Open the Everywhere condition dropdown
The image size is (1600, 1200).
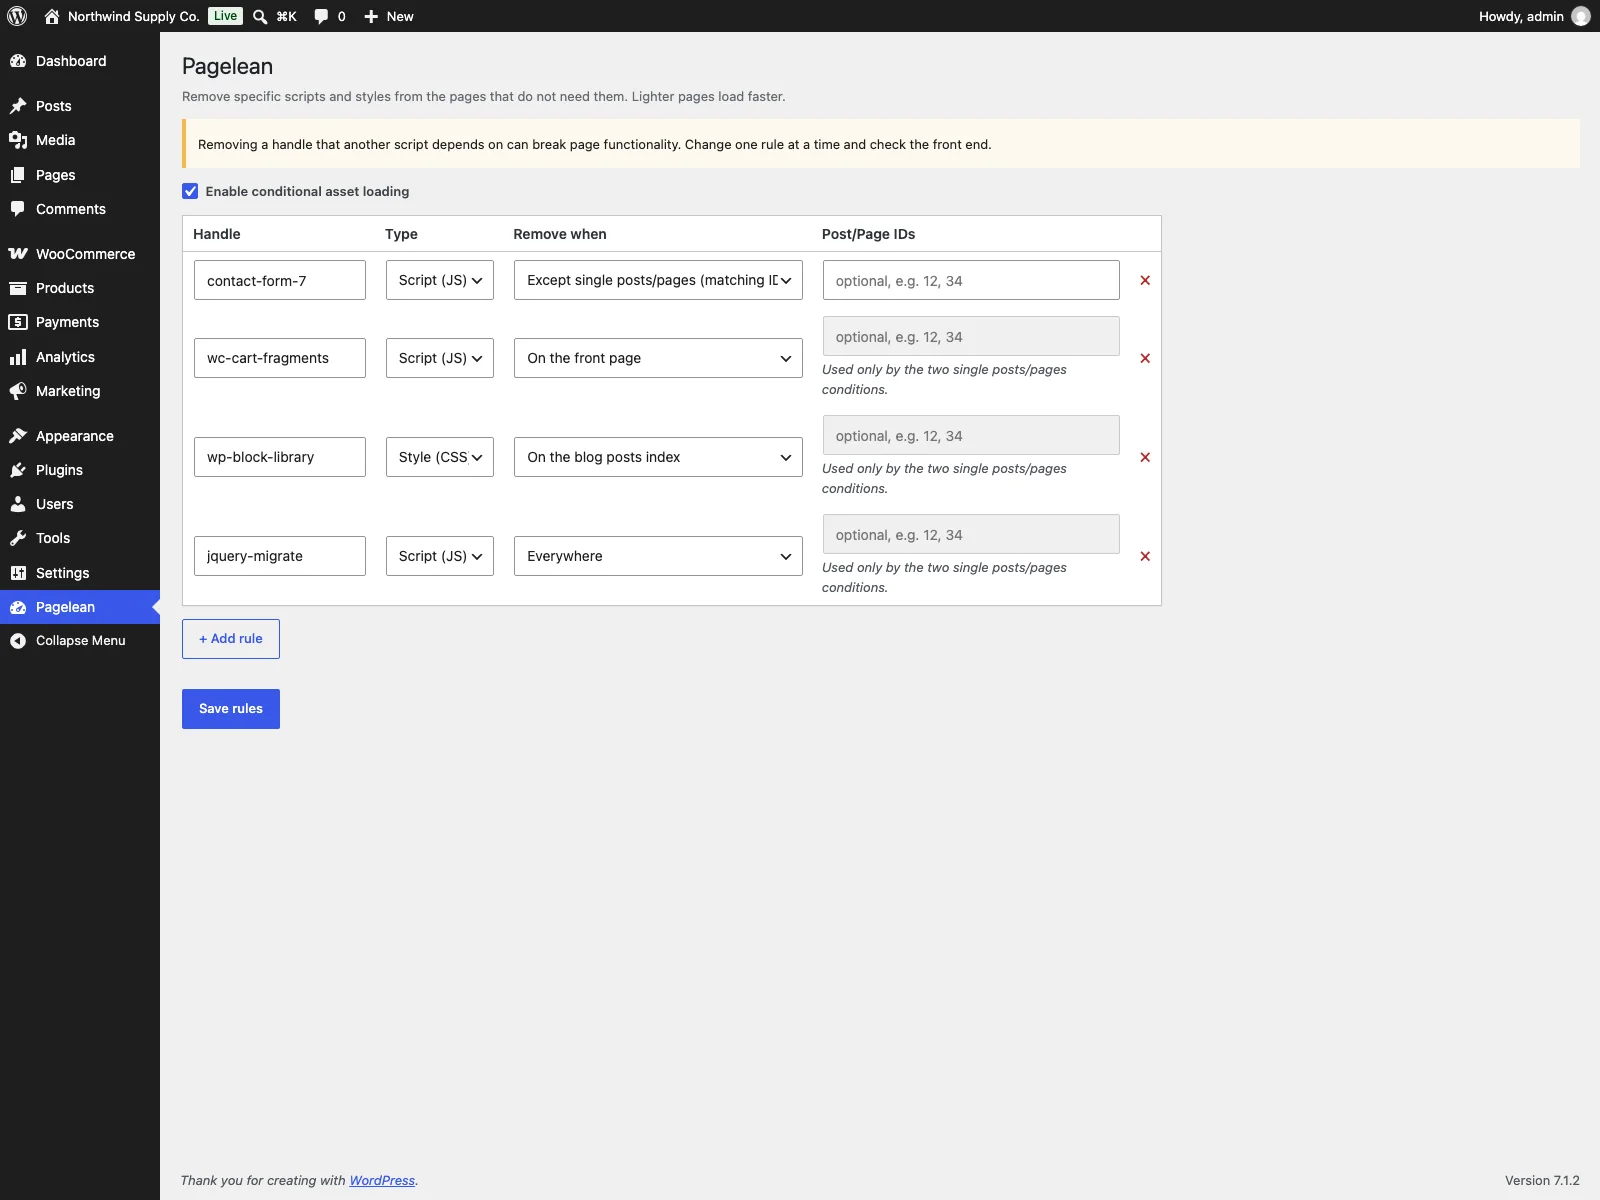click(x=658, y=556)
